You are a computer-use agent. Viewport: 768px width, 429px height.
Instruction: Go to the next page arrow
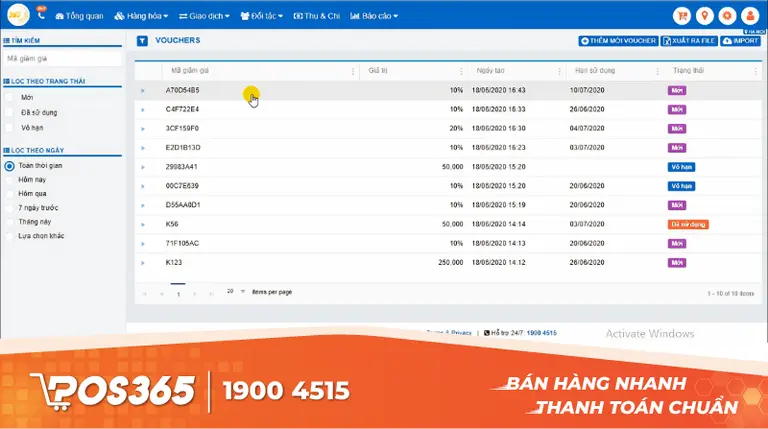click(195, 294)
